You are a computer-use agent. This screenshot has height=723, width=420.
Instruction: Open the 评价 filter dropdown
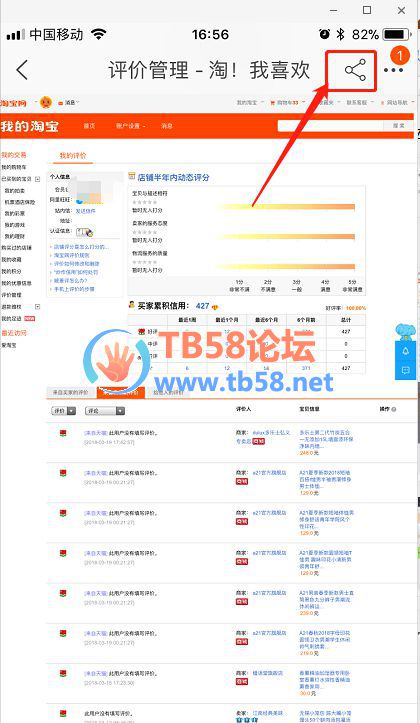[63, 410]
